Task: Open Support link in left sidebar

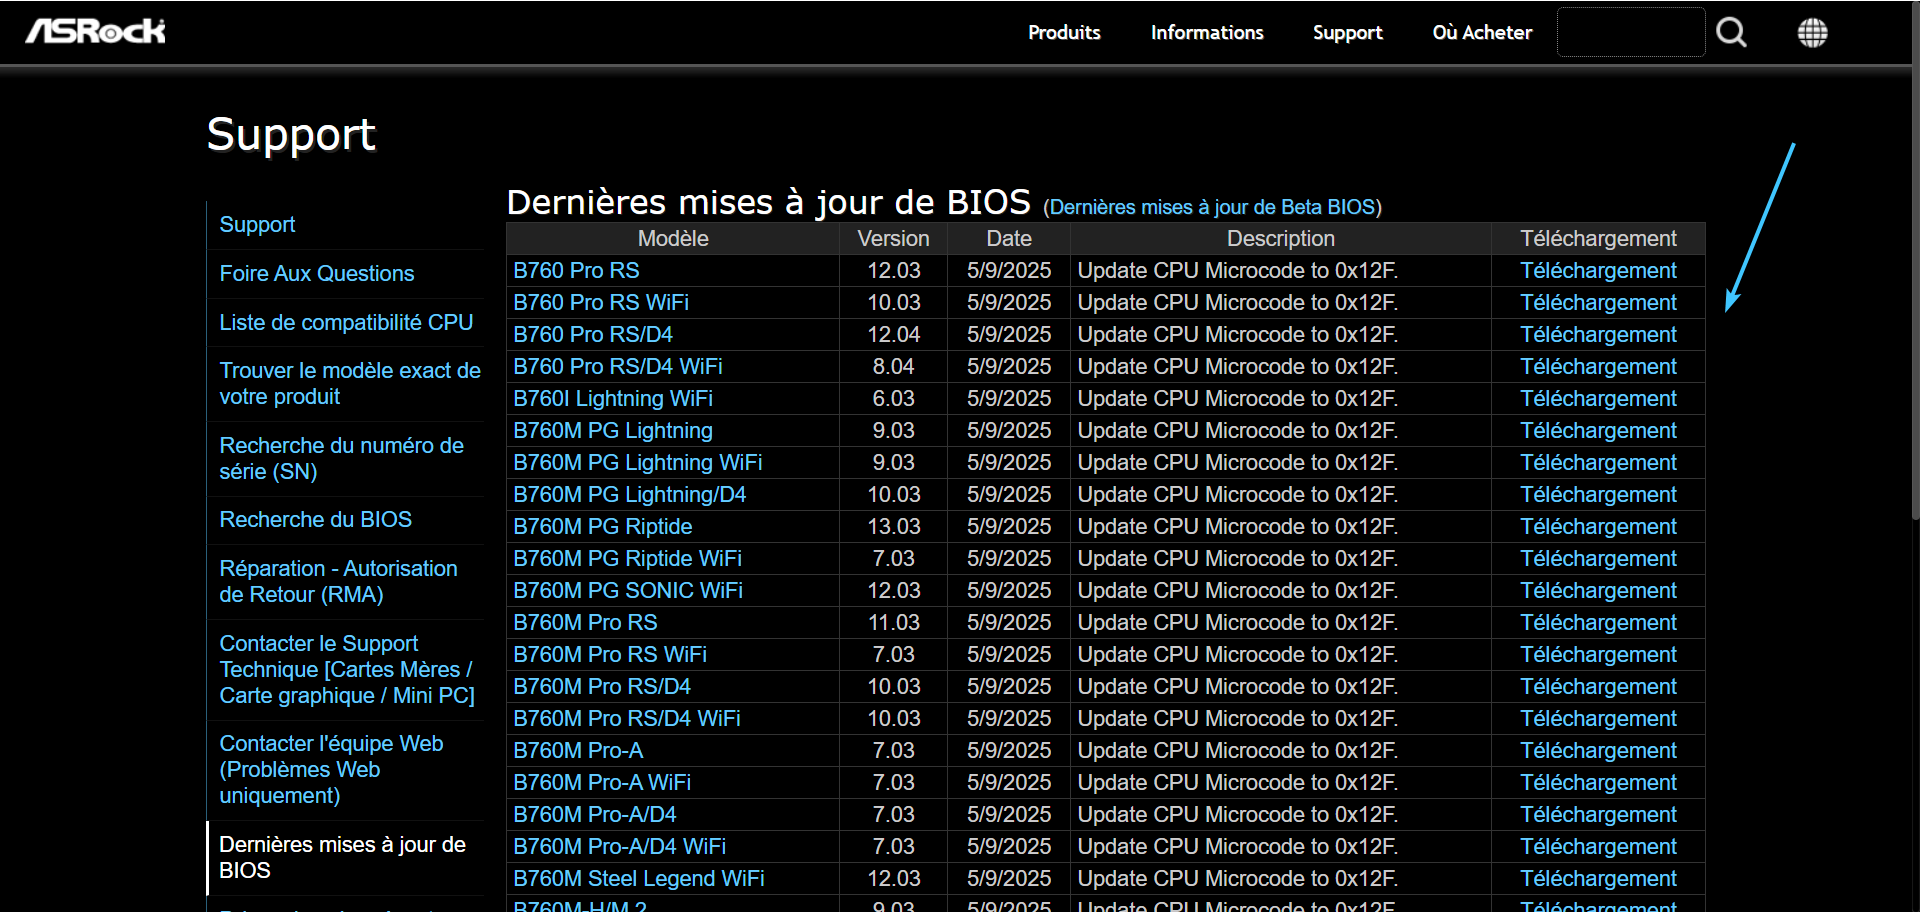Action: pos(257,225)
